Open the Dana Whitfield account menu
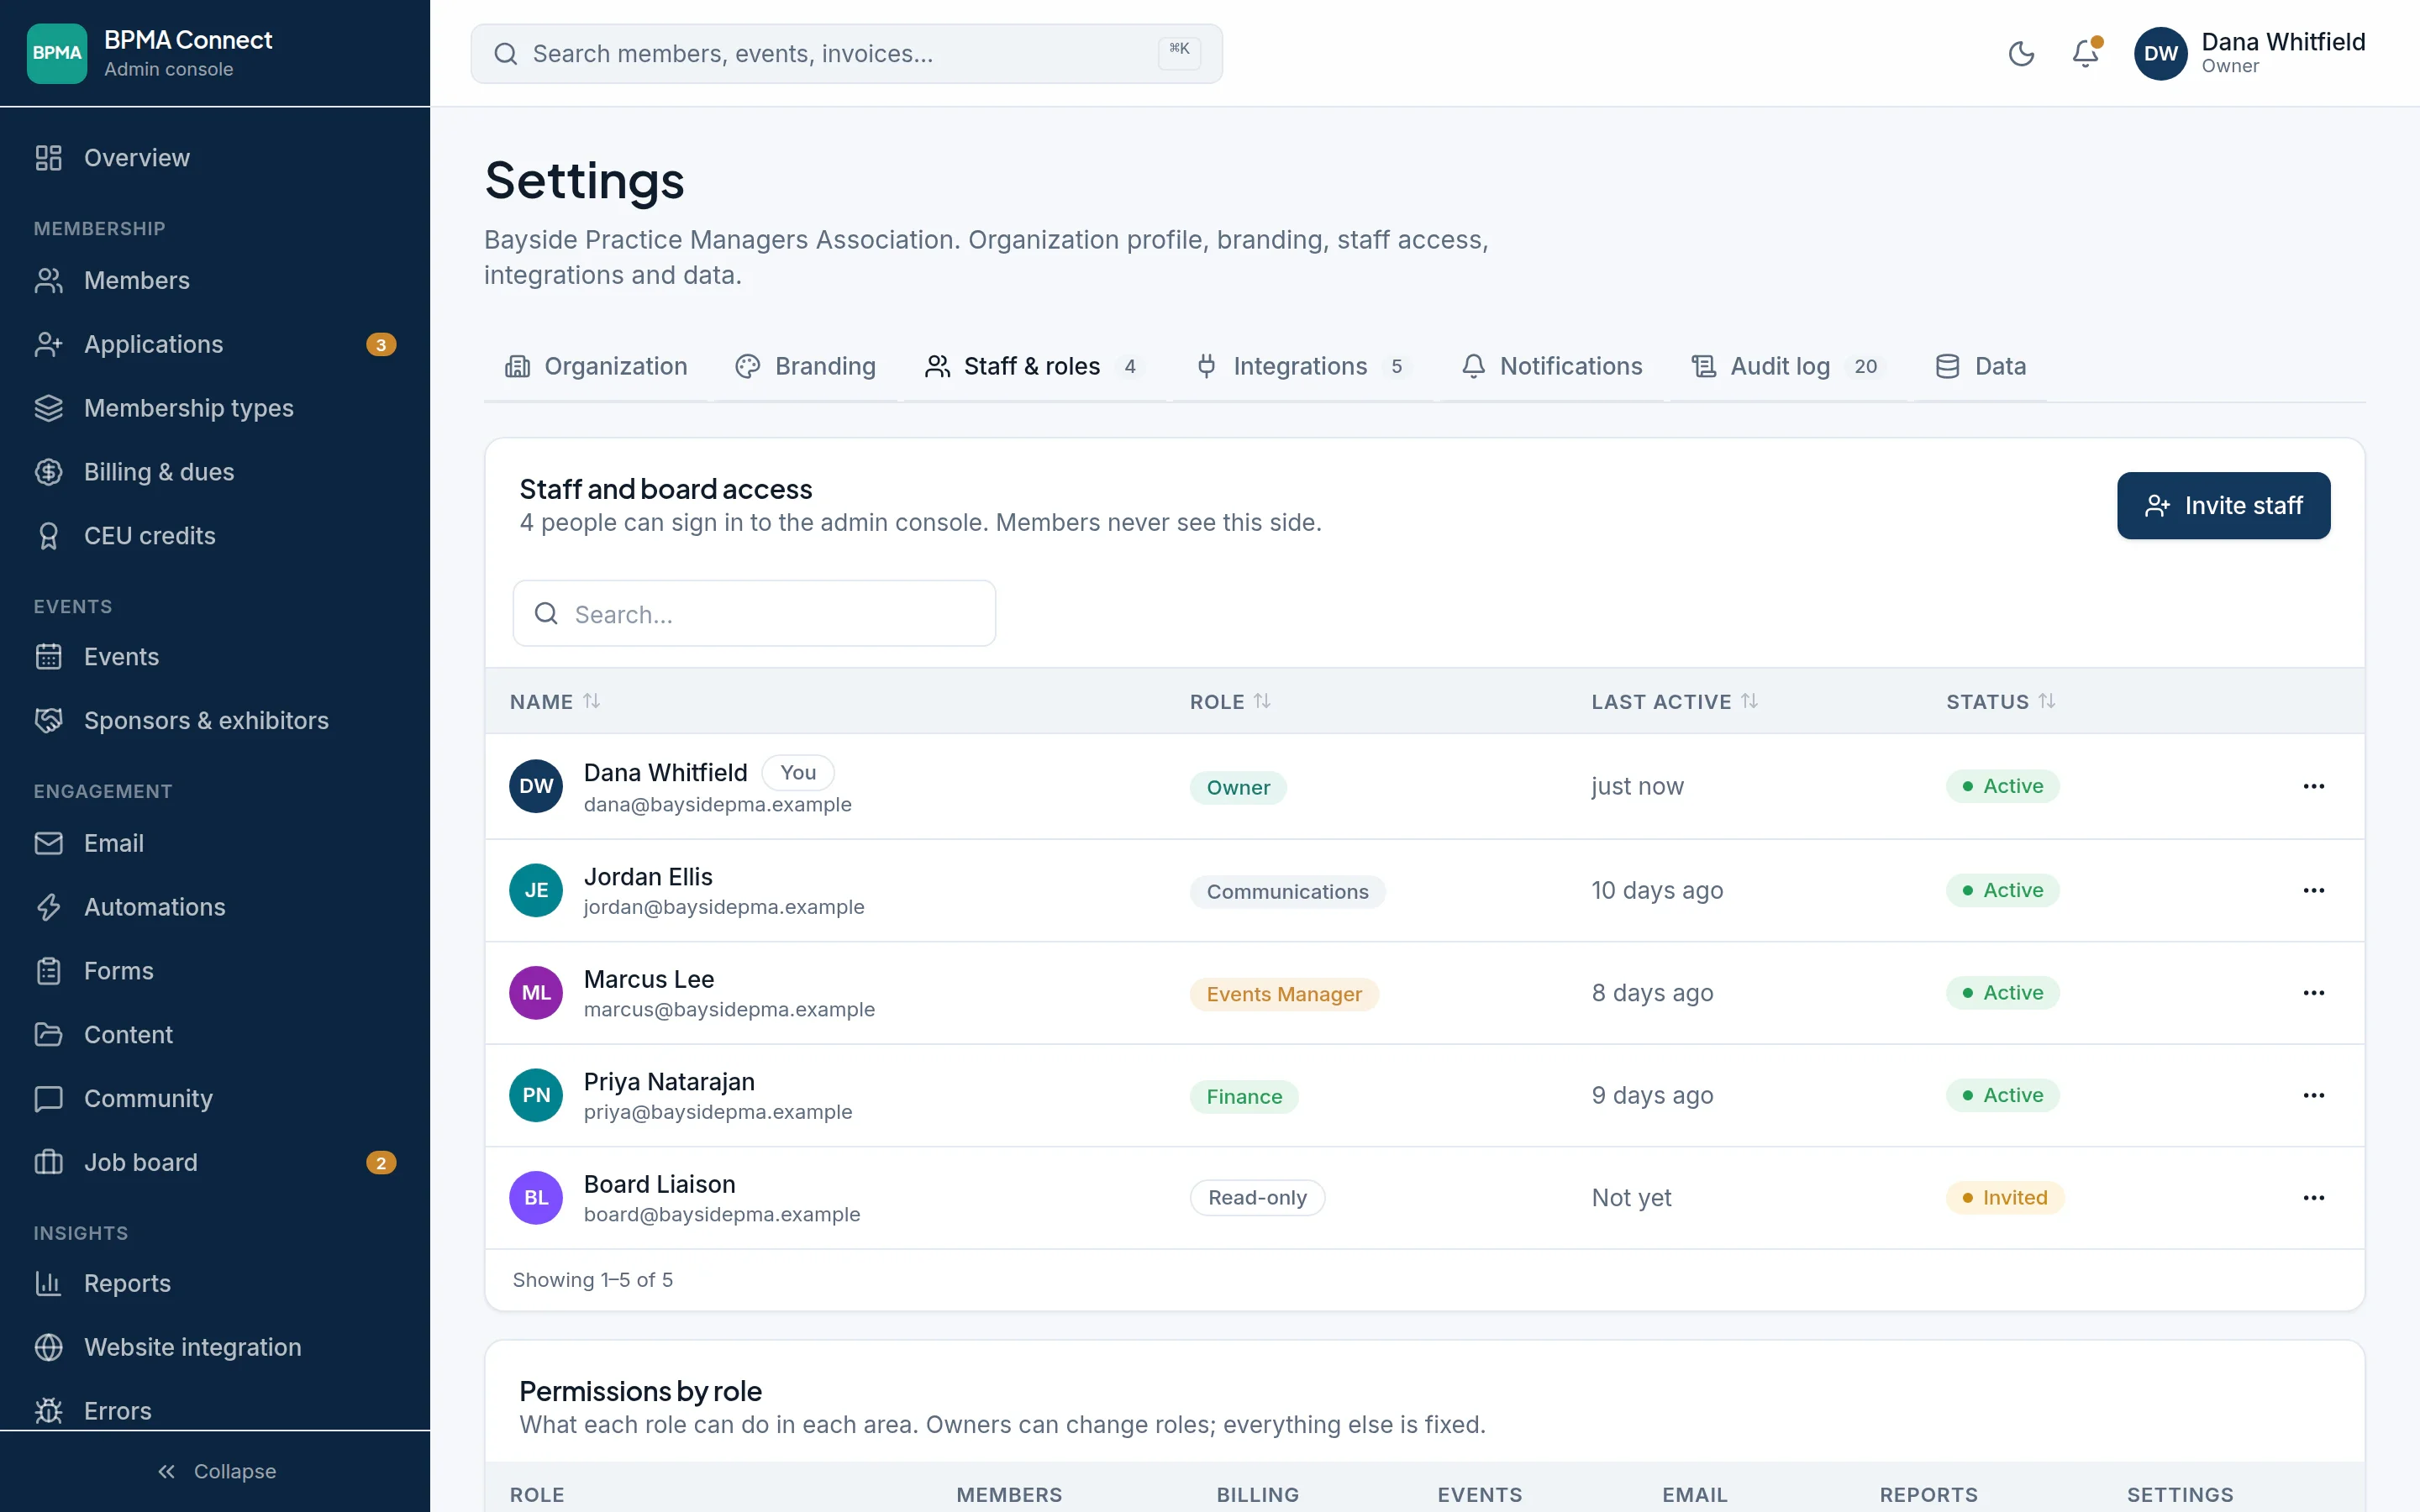The width and height of the screenshot is (2420, 1512). (x=2249, y=53)
